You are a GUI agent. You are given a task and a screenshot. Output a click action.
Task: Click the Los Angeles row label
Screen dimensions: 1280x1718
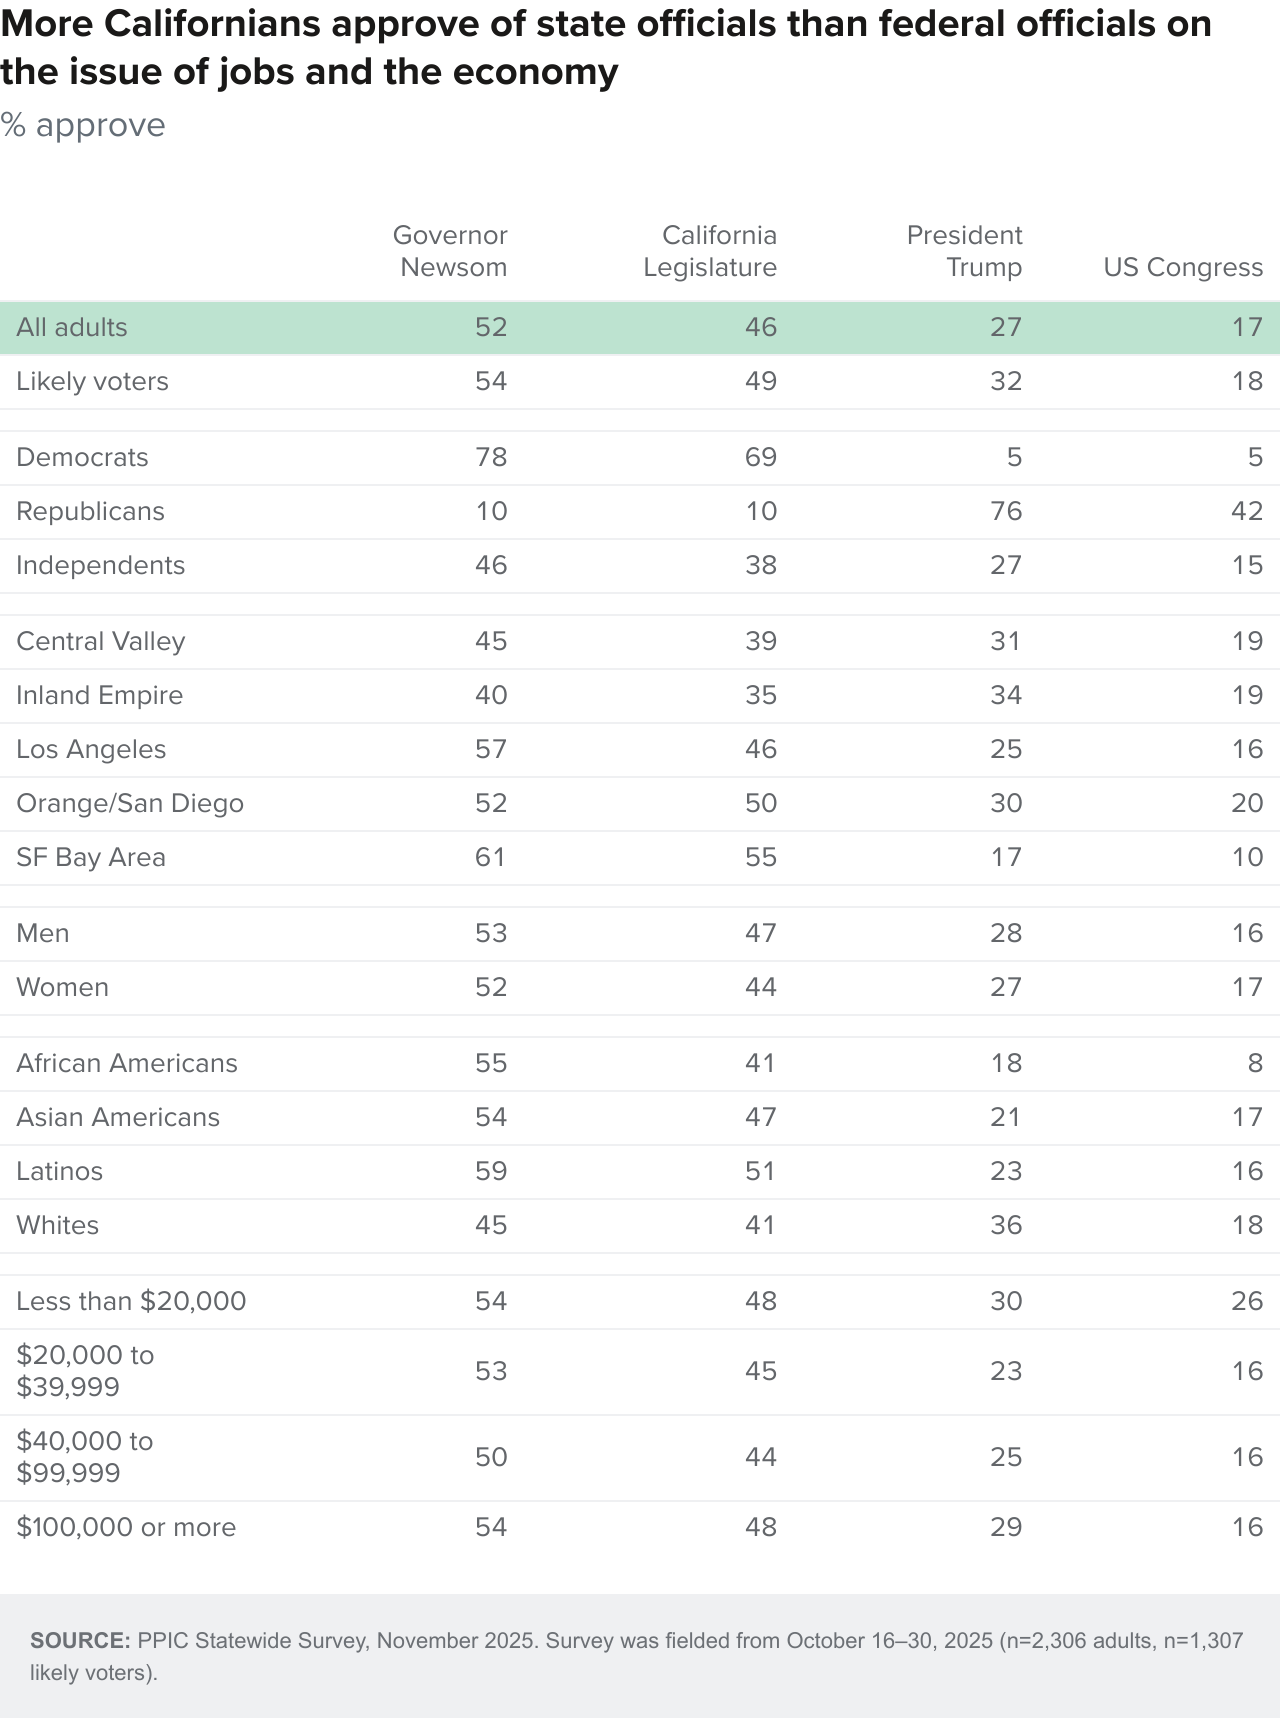tap(91, 749)
